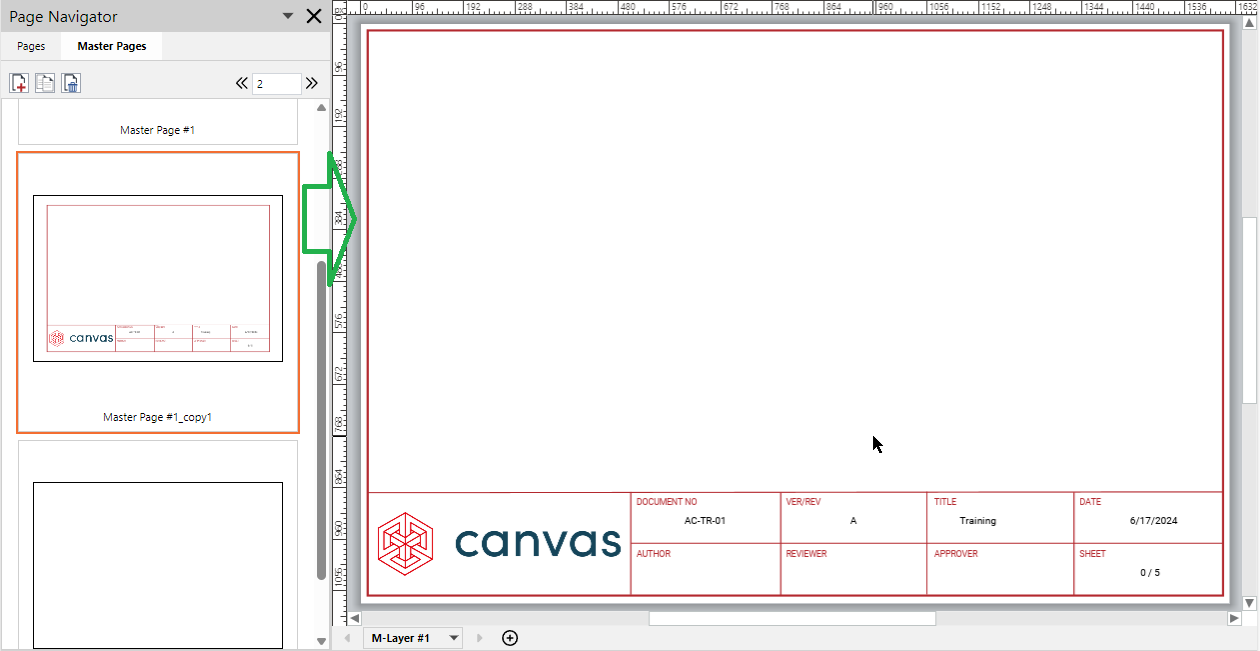Click the page number input field
This screenshot has height=651, width=1260.
click(x=277, y=84)
